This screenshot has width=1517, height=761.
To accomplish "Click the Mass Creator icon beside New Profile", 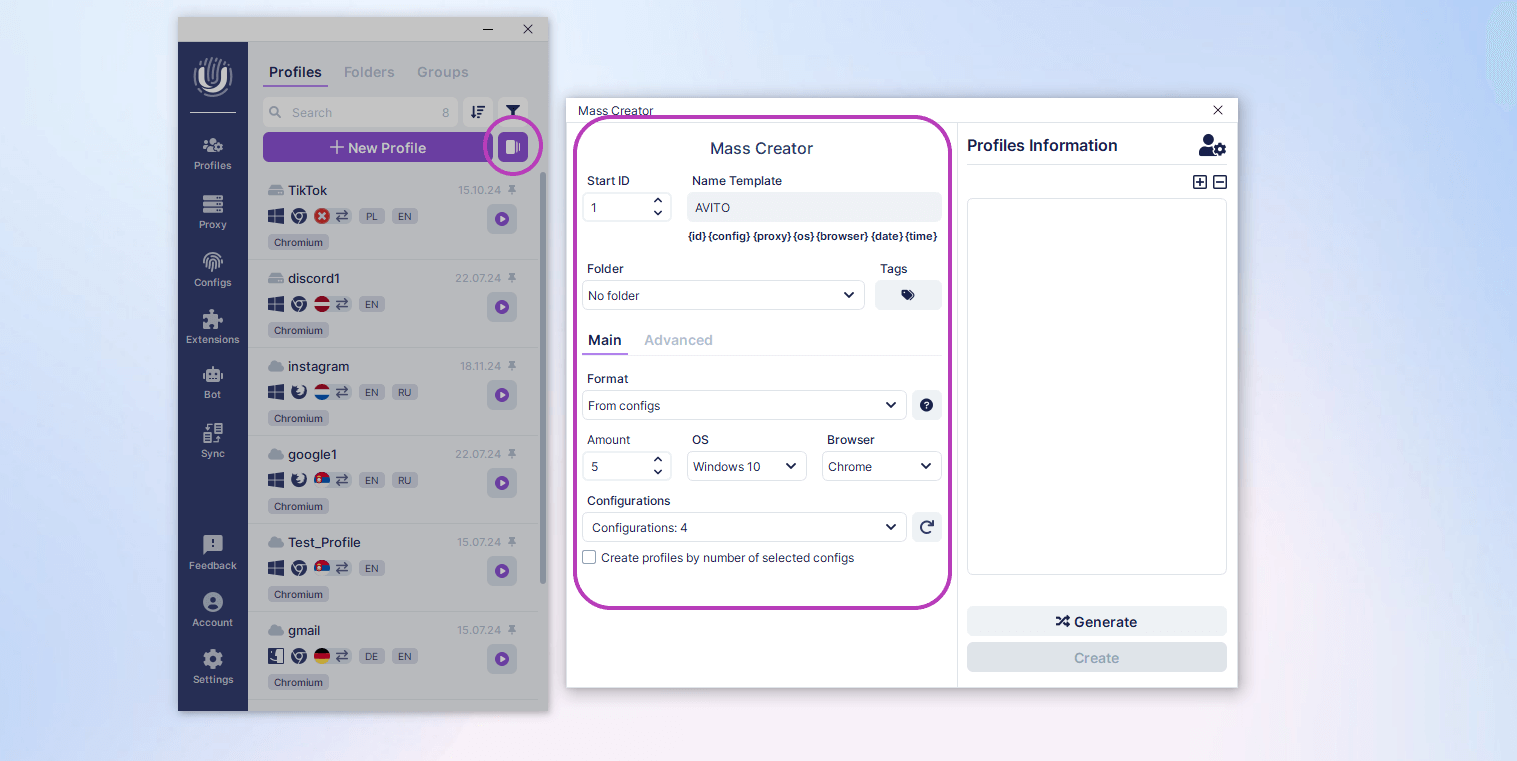I will pos(512,148).
